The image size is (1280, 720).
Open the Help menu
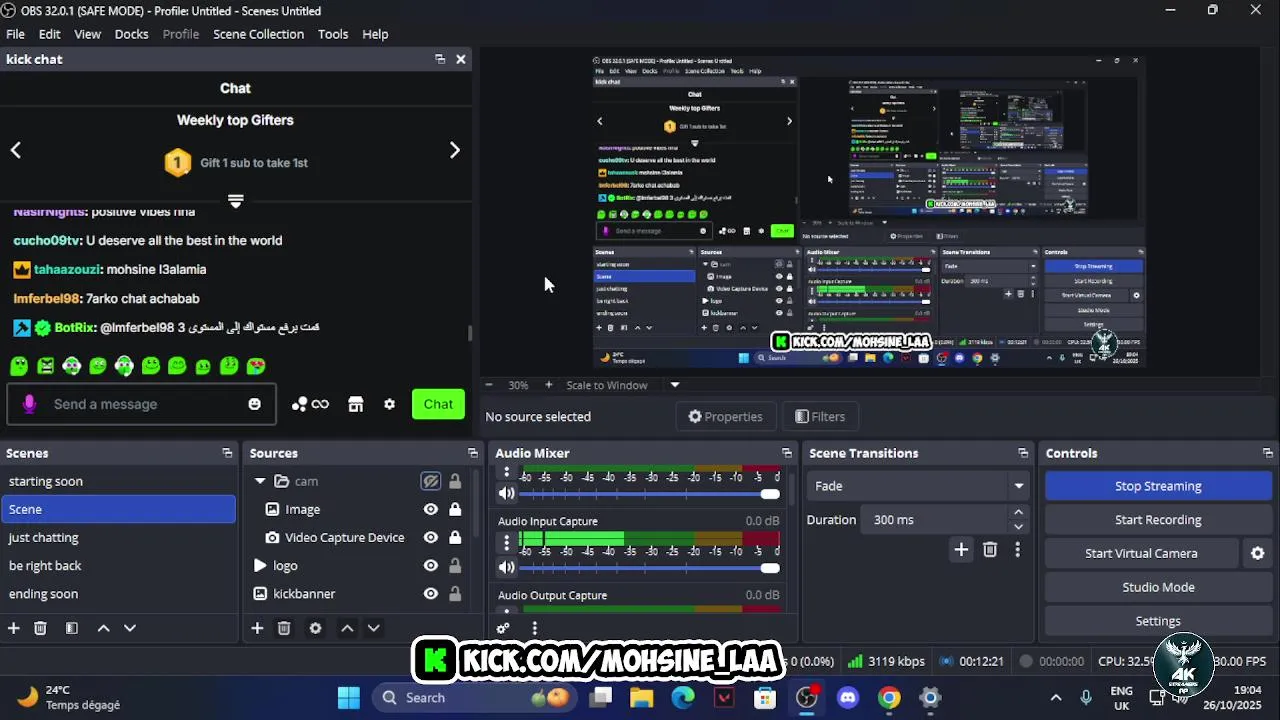point(375,34)
